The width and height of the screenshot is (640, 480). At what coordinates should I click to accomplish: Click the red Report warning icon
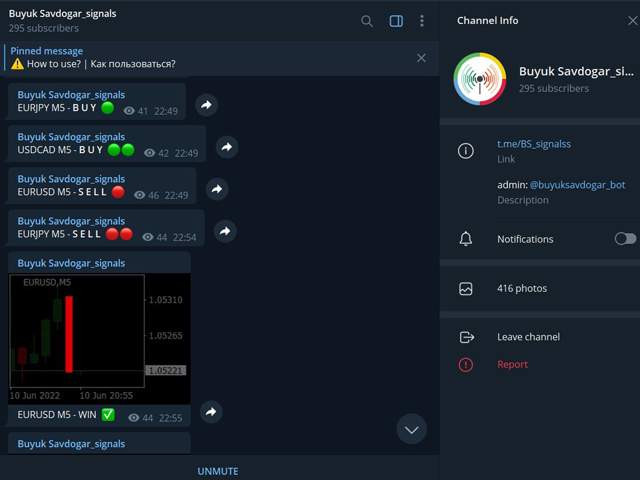(x=466, y=364)
